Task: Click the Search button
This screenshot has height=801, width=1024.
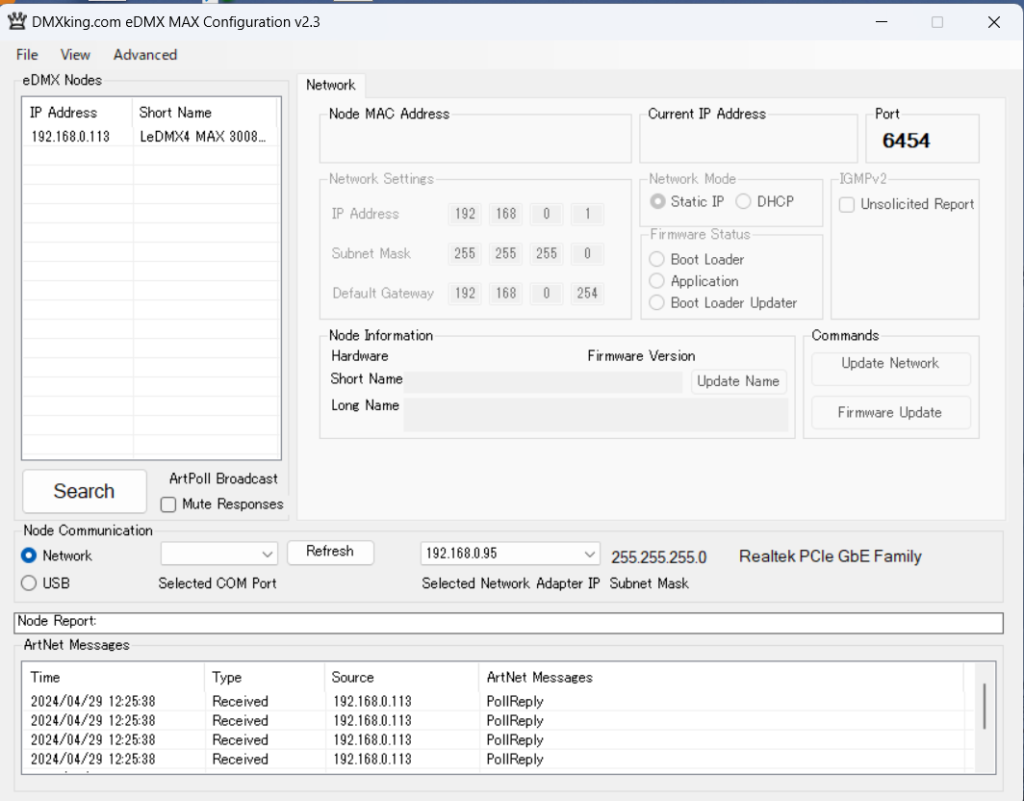Action: (x=84, y=491)
